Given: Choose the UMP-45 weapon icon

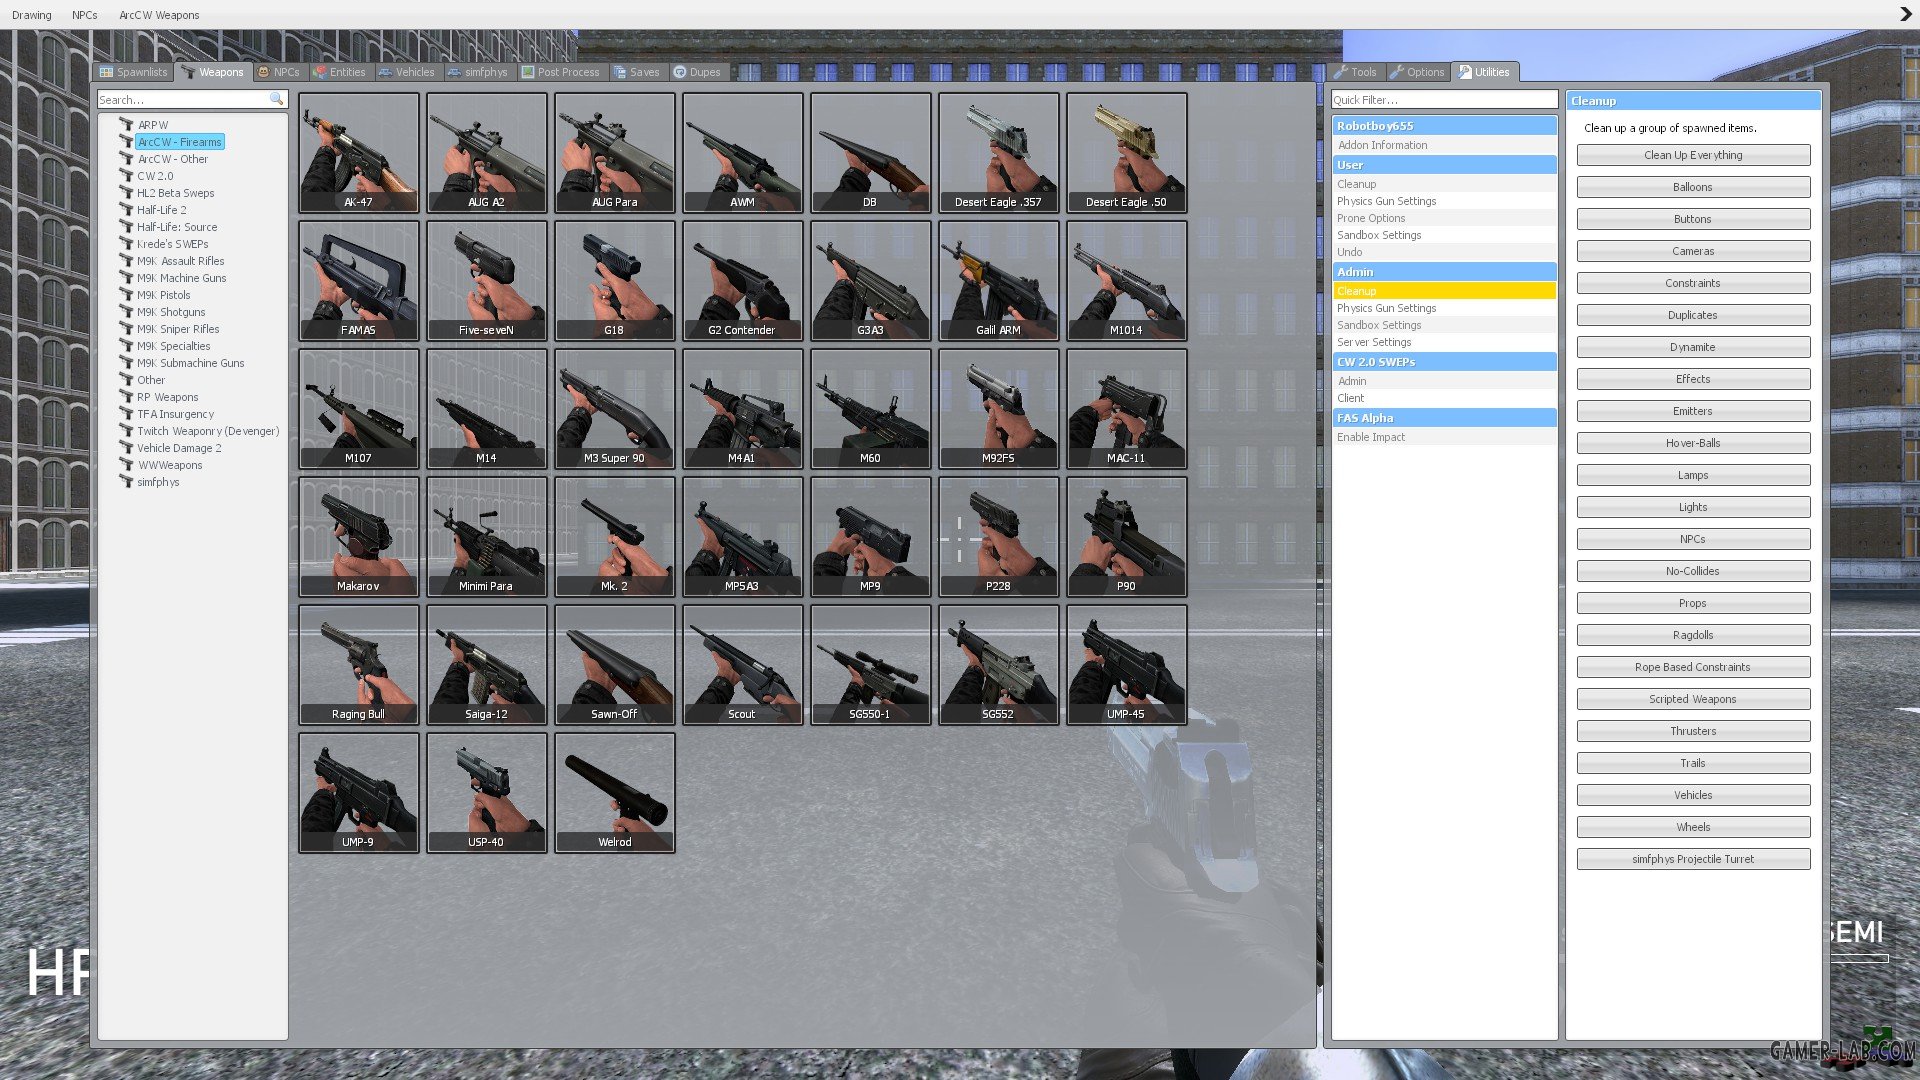Looking at the screenshot, I should 1126,664.
